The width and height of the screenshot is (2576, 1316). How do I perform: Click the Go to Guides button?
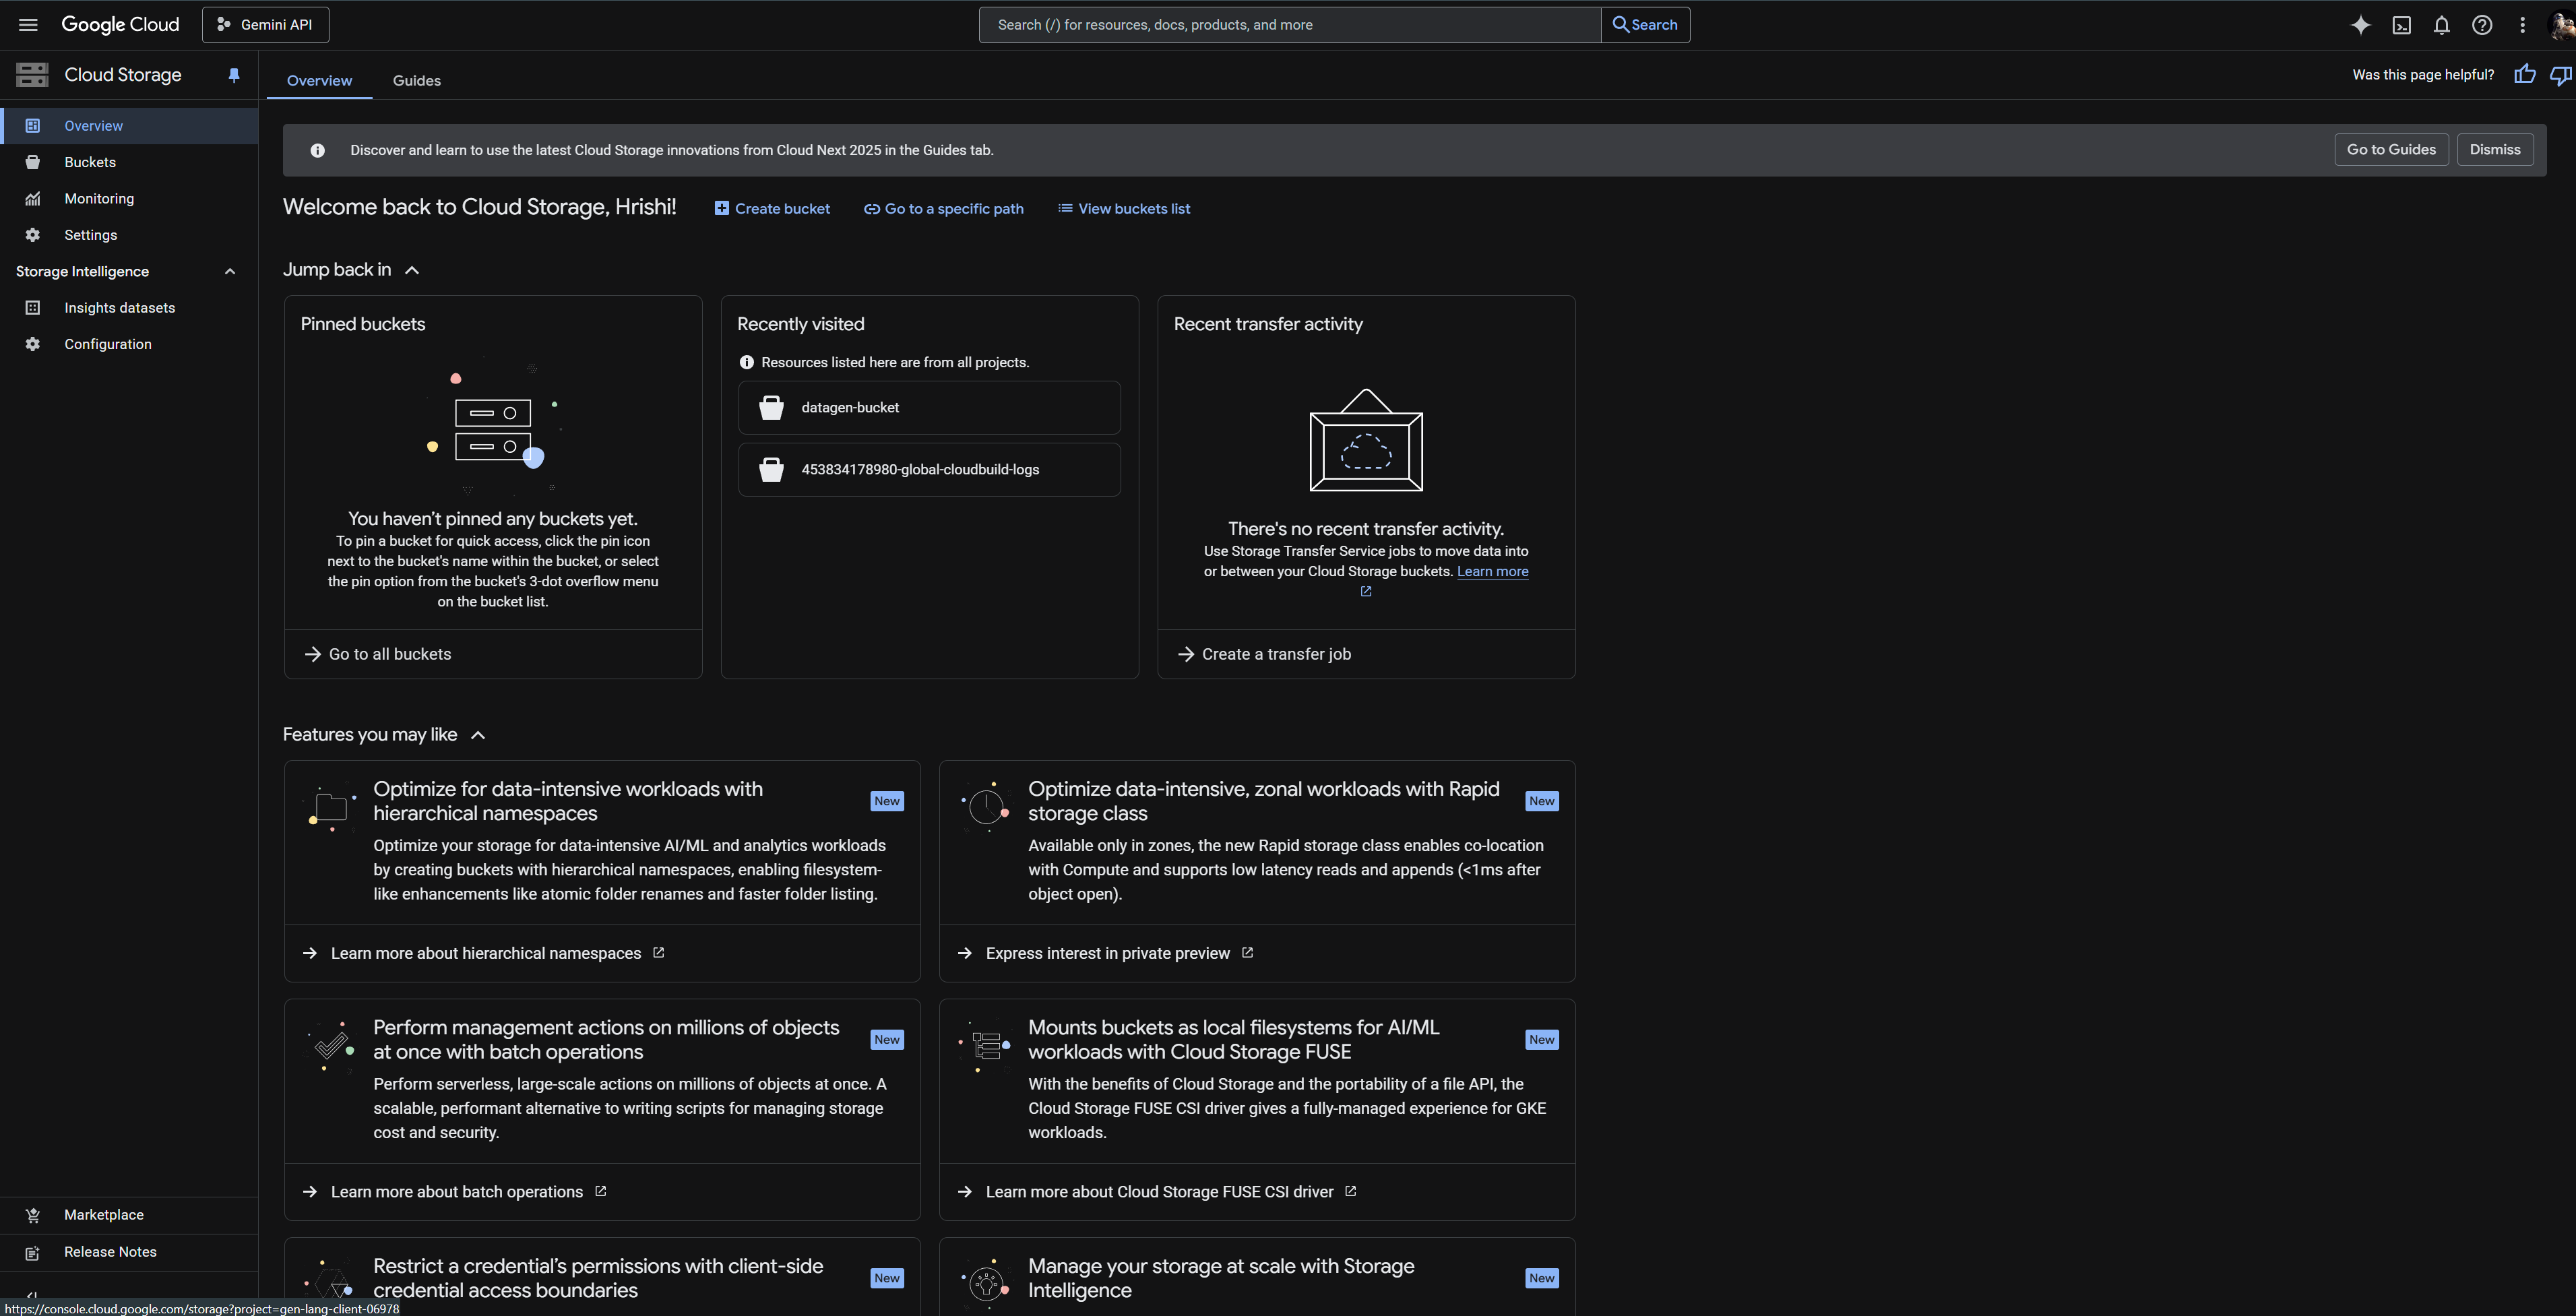point(2391,150)
